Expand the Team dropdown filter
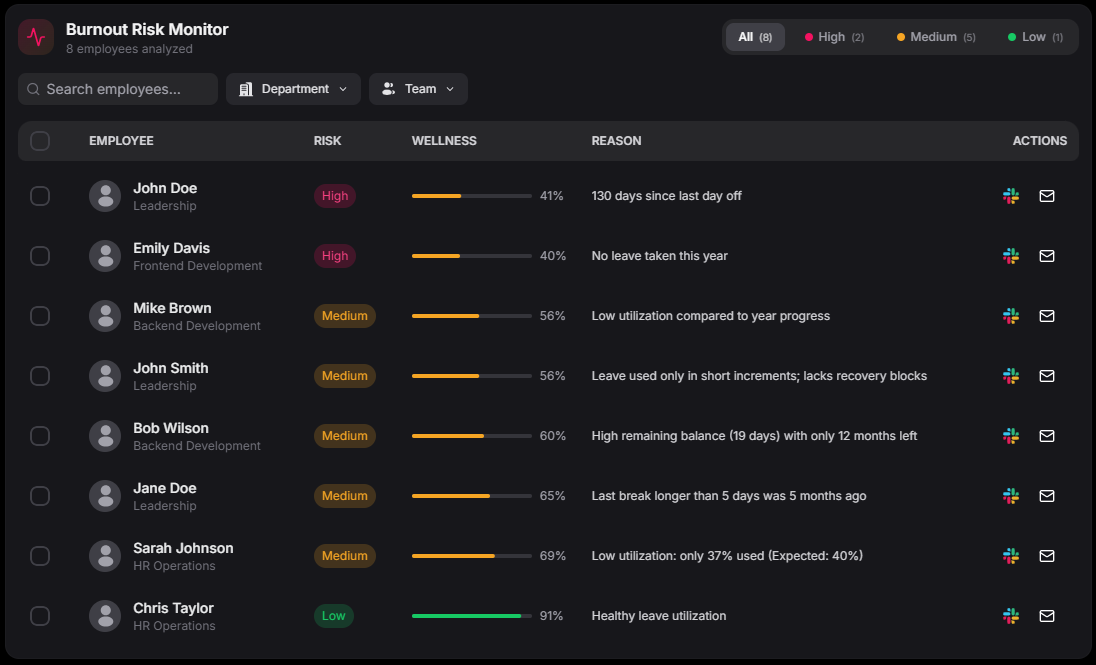 [x=418, y=89]
